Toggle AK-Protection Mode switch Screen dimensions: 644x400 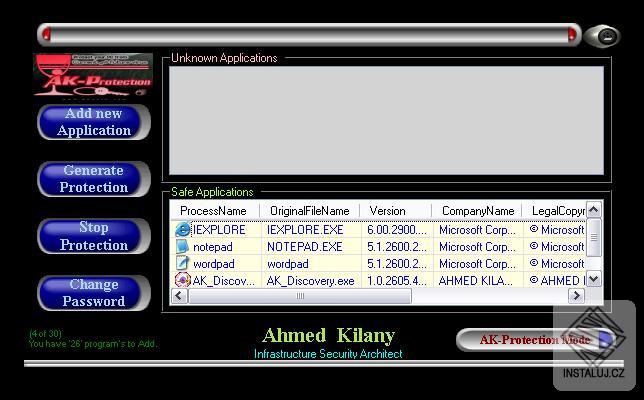pyautogui.click(x=535, y=340)
